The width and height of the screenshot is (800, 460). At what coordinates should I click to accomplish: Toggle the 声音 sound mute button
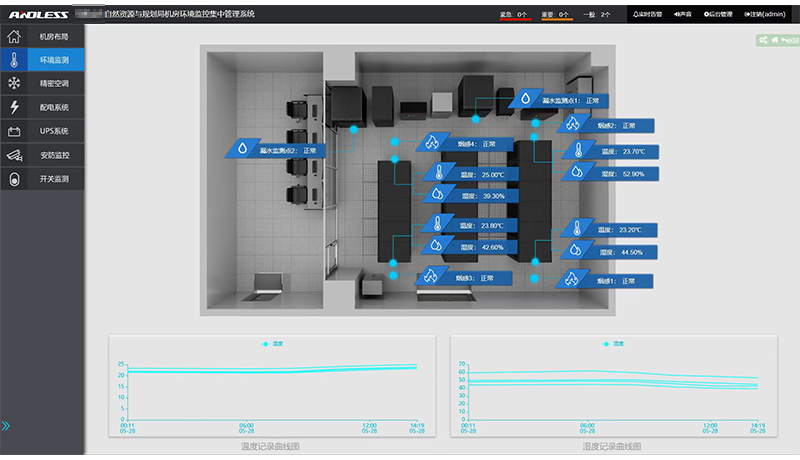click(x=683, y=15)
